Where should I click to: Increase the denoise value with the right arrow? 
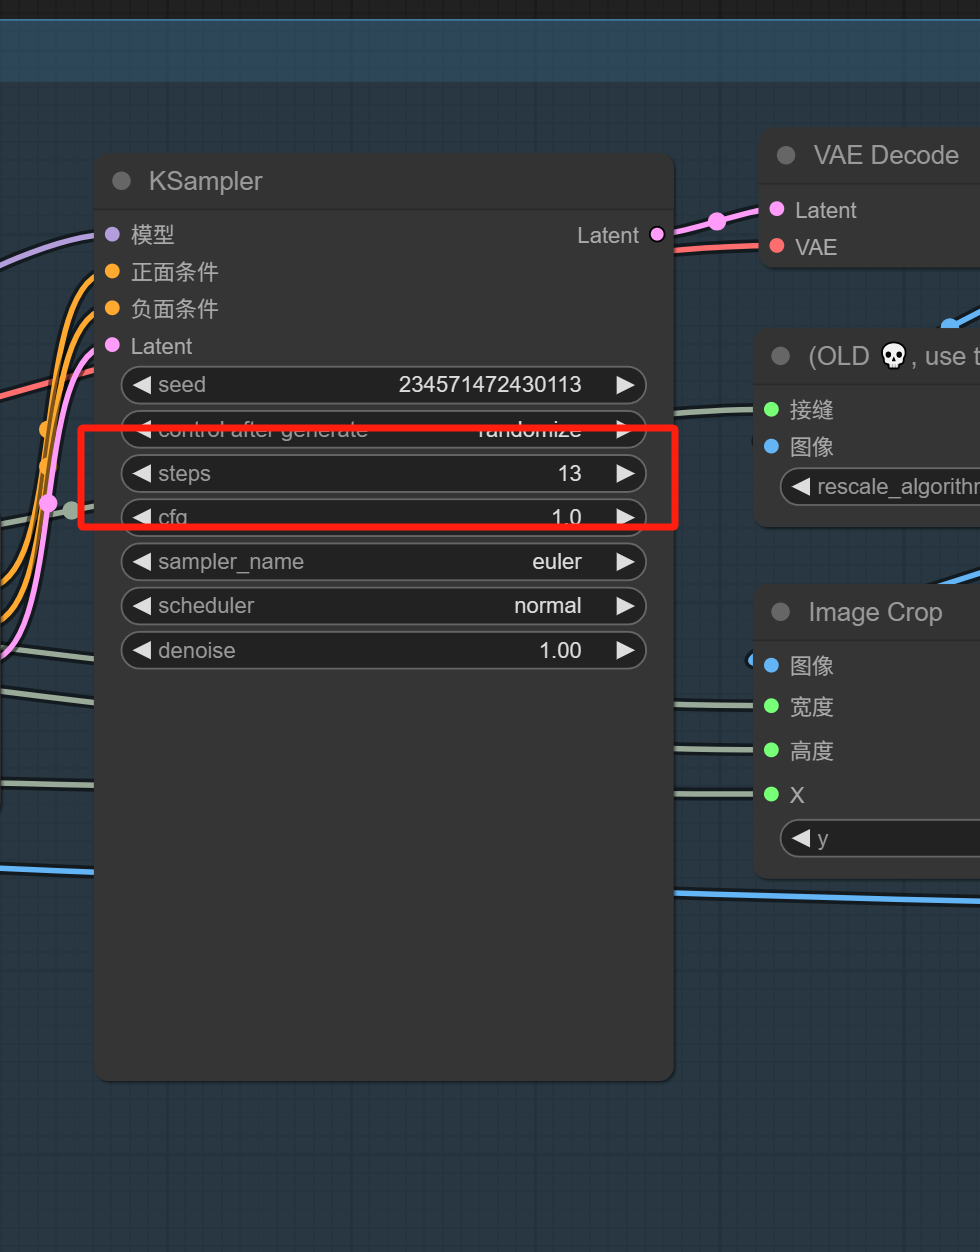click(625, 650)
